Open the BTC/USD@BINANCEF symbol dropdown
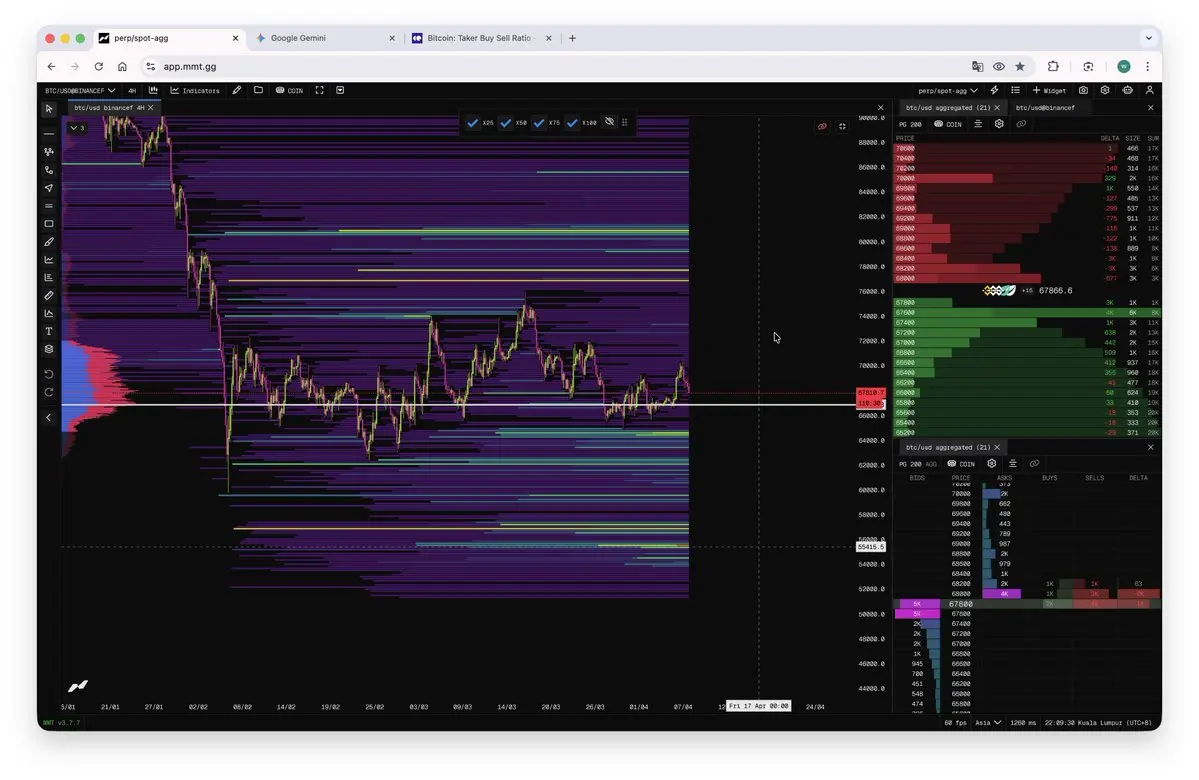Viewport: 1199px width, 780px height. (80, 90)
